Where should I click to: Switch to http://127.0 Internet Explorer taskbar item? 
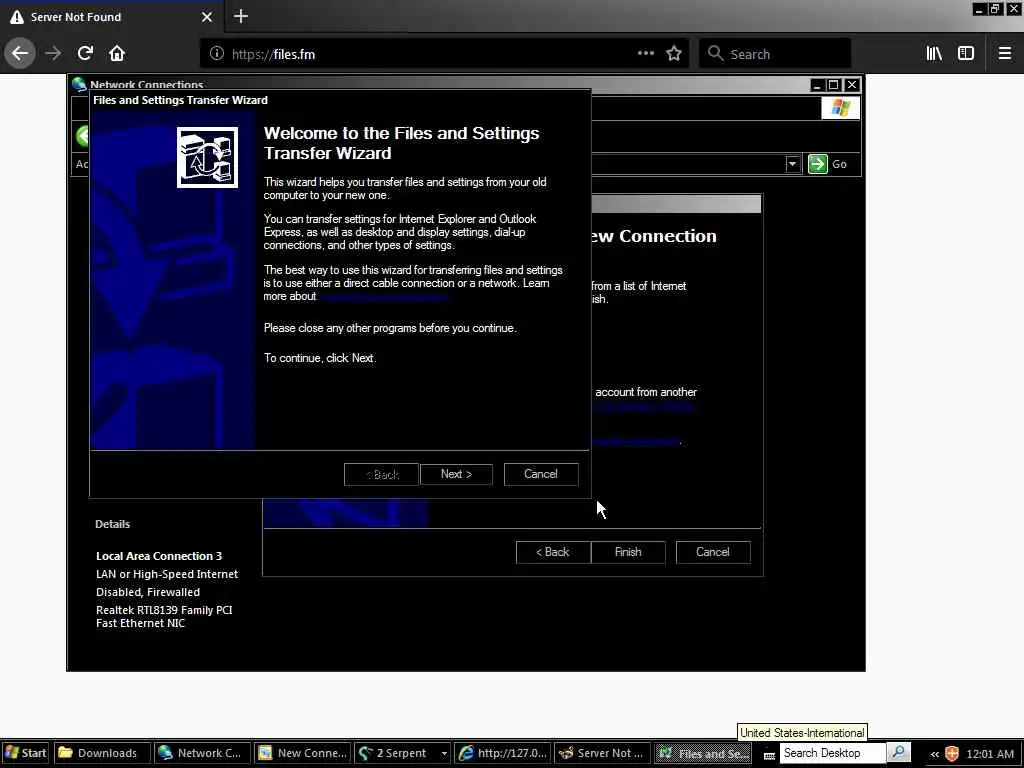(503, 754)
